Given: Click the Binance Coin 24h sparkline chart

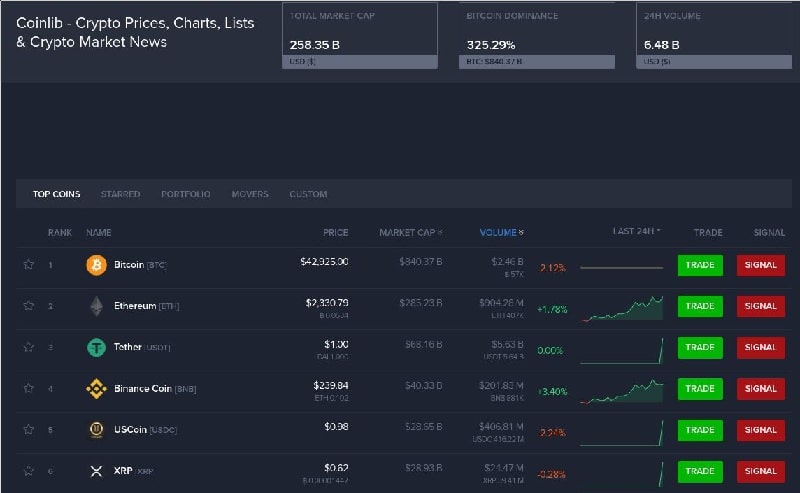Looking at the screenshot, I should click(621, 391).
